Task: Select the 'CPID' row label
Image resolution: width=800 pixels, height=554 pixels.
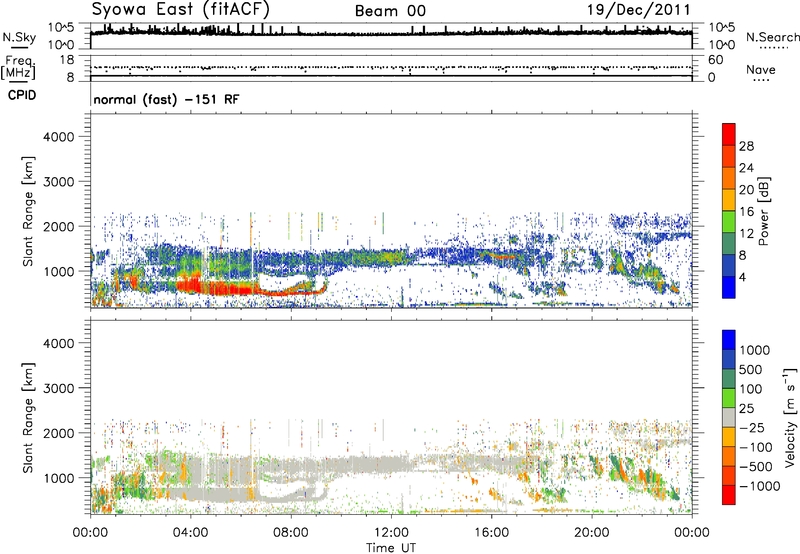Action: (x=22, y=95)
